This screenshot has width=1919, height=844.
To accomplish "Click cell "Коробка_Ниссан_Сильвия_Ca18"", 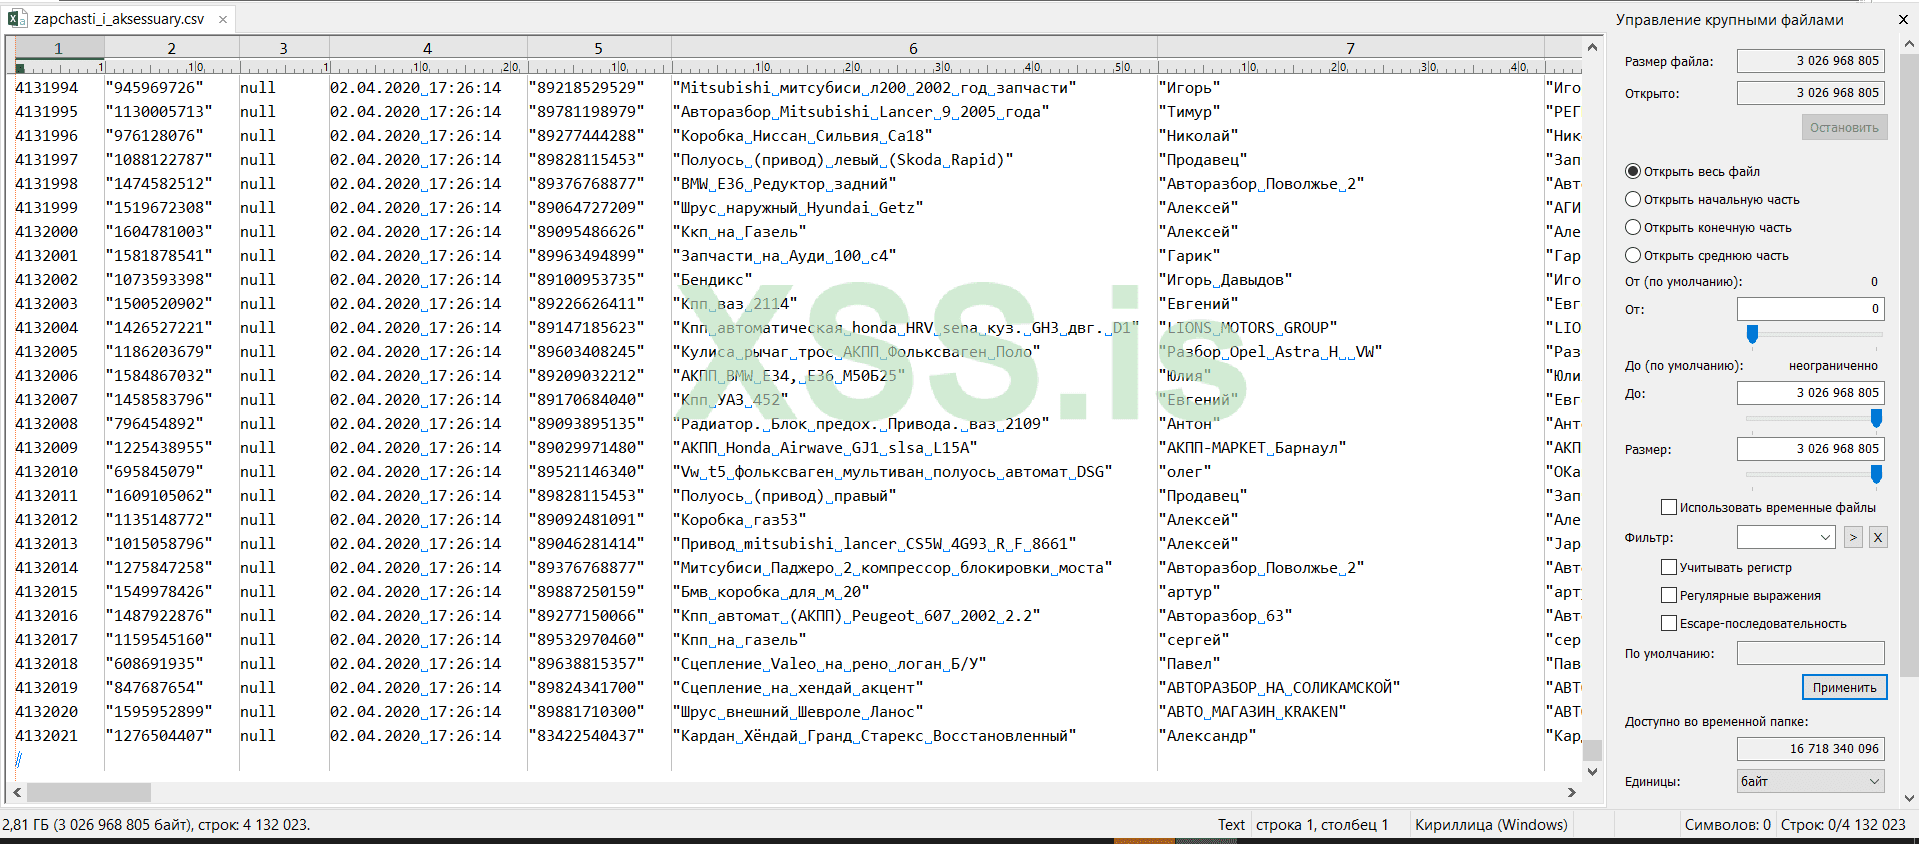I will point(803,136).
